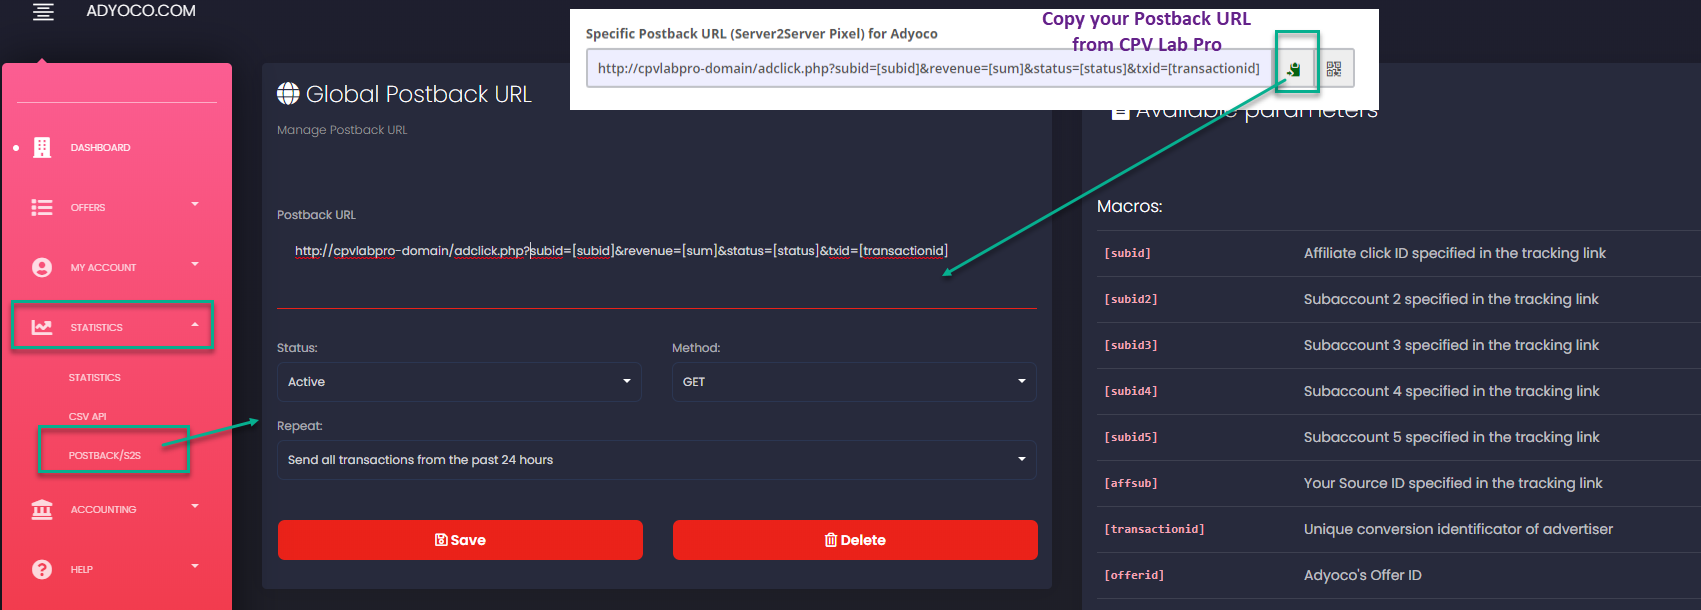This screenshot has height=610, width=1701.
Task: Click the Statistics chart icon
Action: tap(42, 327)
